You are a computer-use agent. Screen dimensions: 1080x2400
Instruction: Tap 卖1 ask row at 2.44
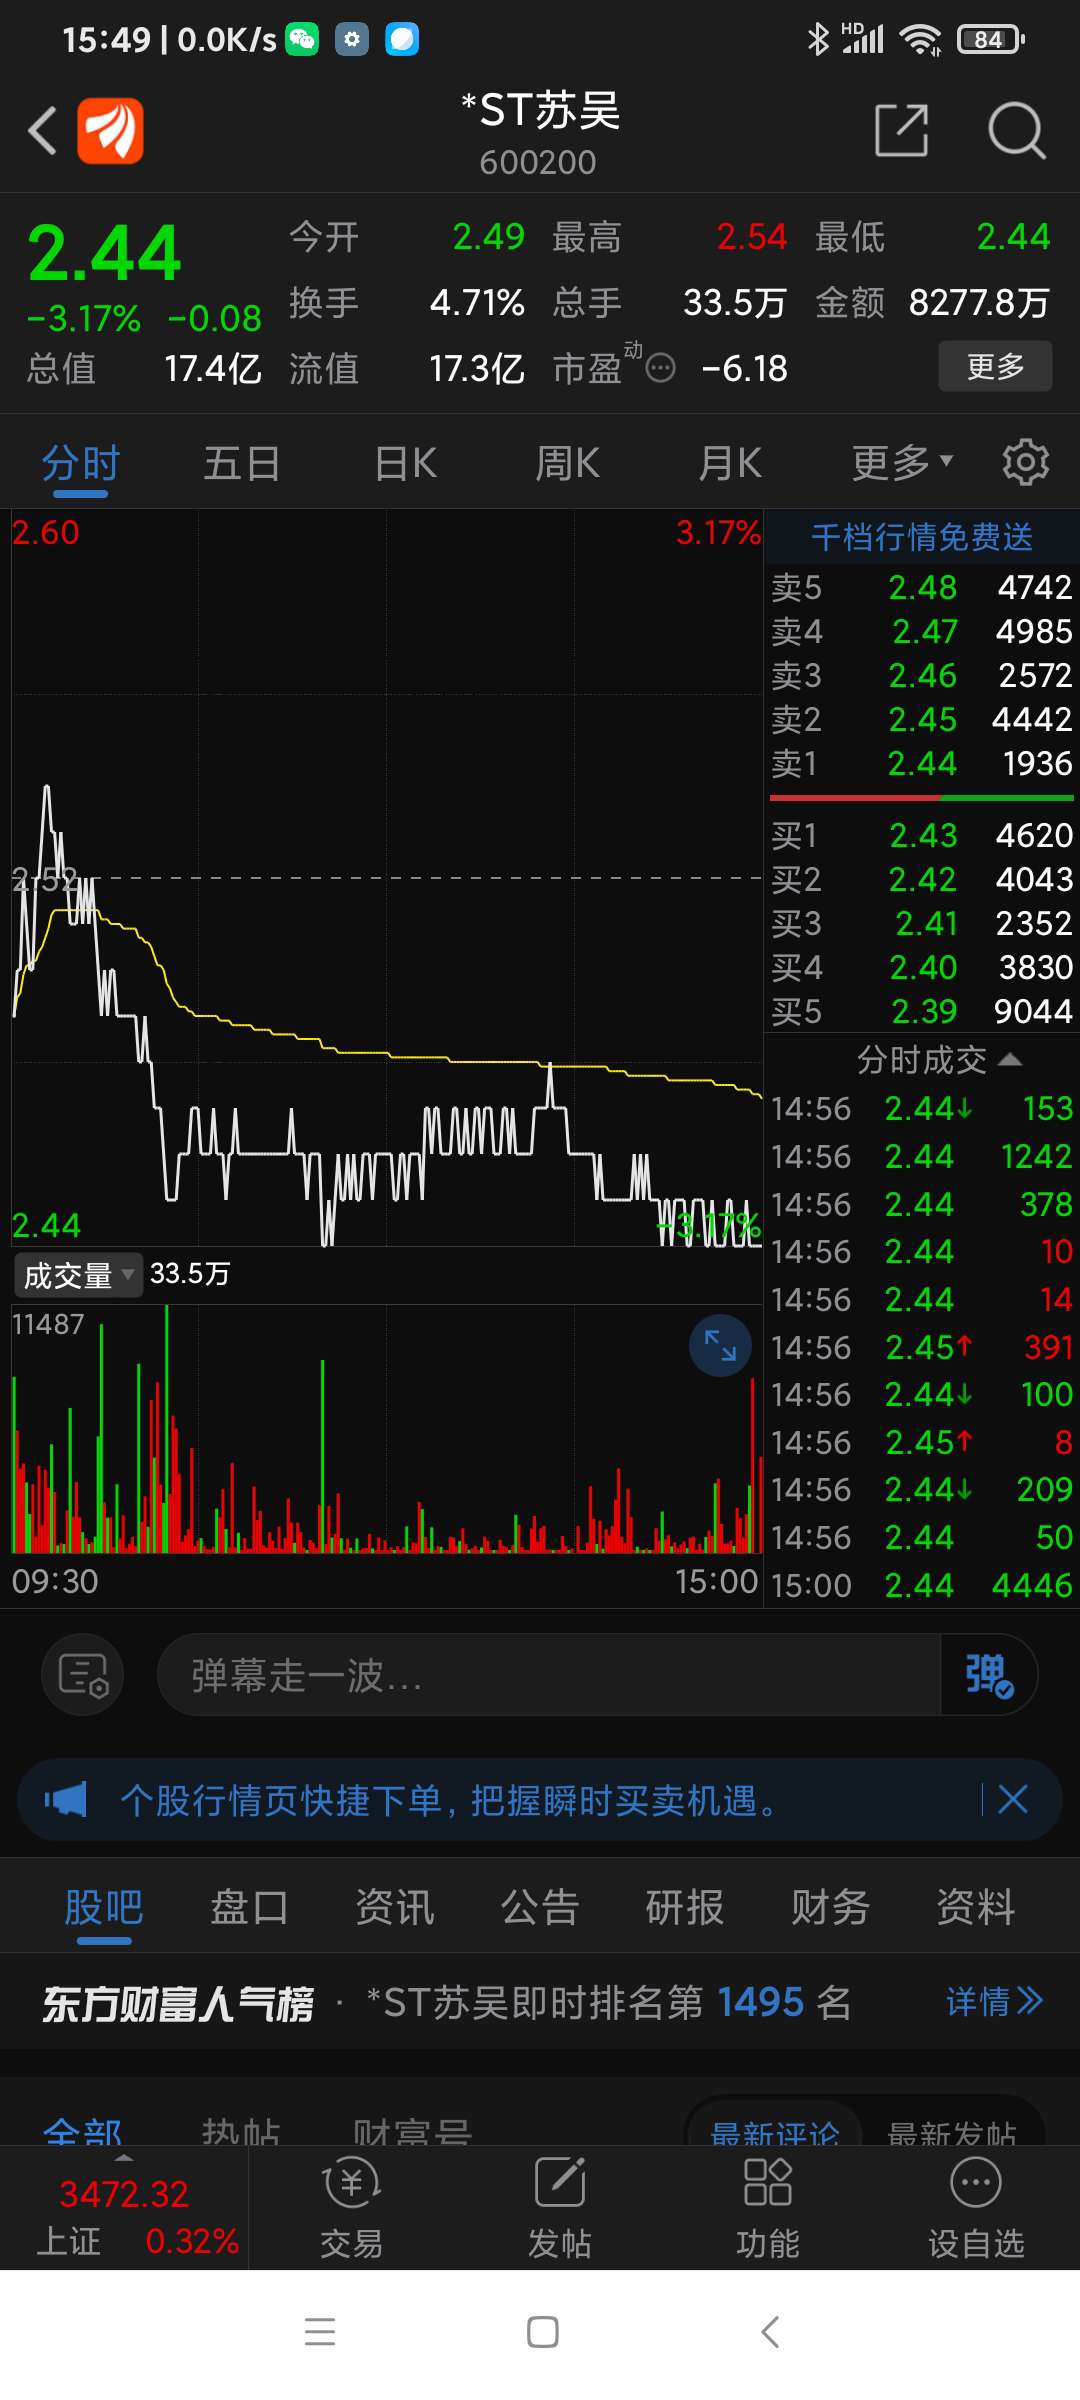[921, 764]
